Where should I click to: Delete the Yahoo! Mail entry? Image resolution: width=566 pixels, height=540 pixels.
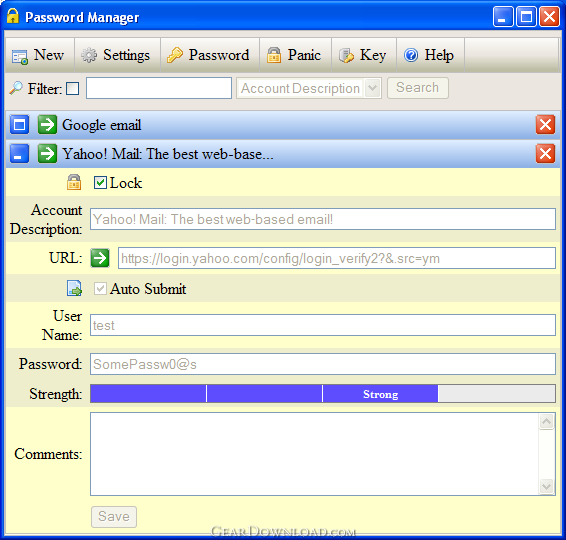545,153
